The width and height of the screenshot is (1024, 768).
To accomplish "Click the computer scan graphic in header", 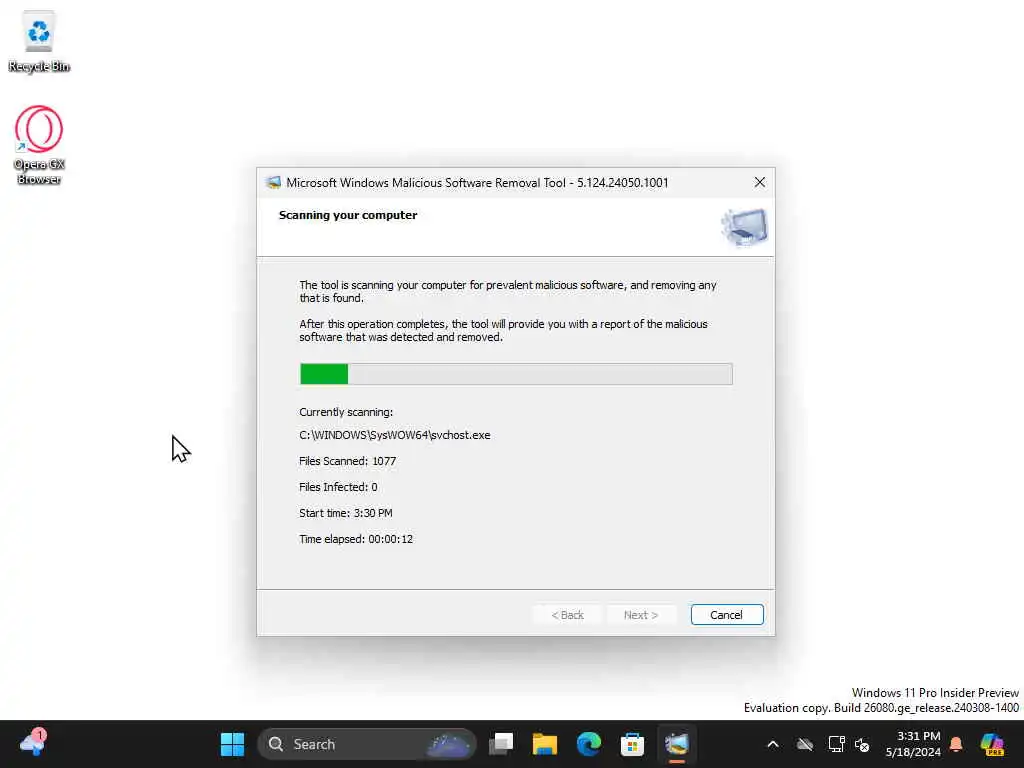I will (745, 227).
